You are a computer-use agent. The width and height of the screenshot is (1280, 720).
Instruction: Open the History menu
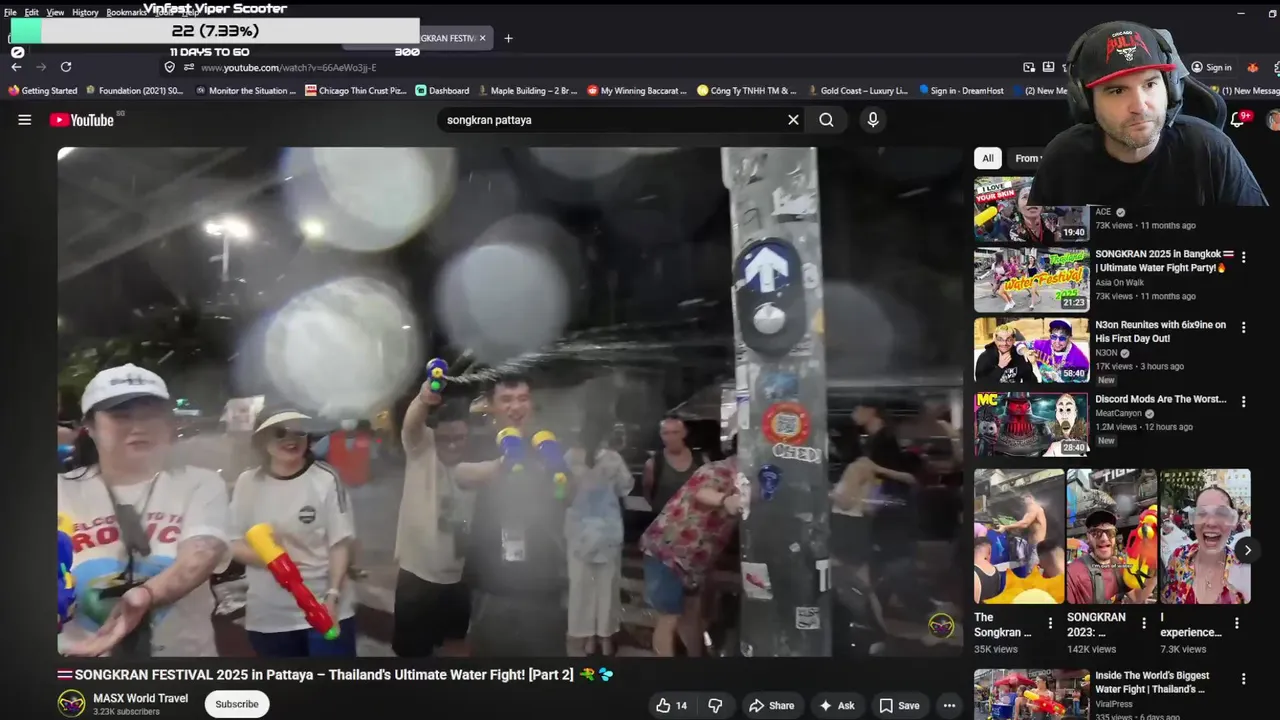click(x=85, y=12)
